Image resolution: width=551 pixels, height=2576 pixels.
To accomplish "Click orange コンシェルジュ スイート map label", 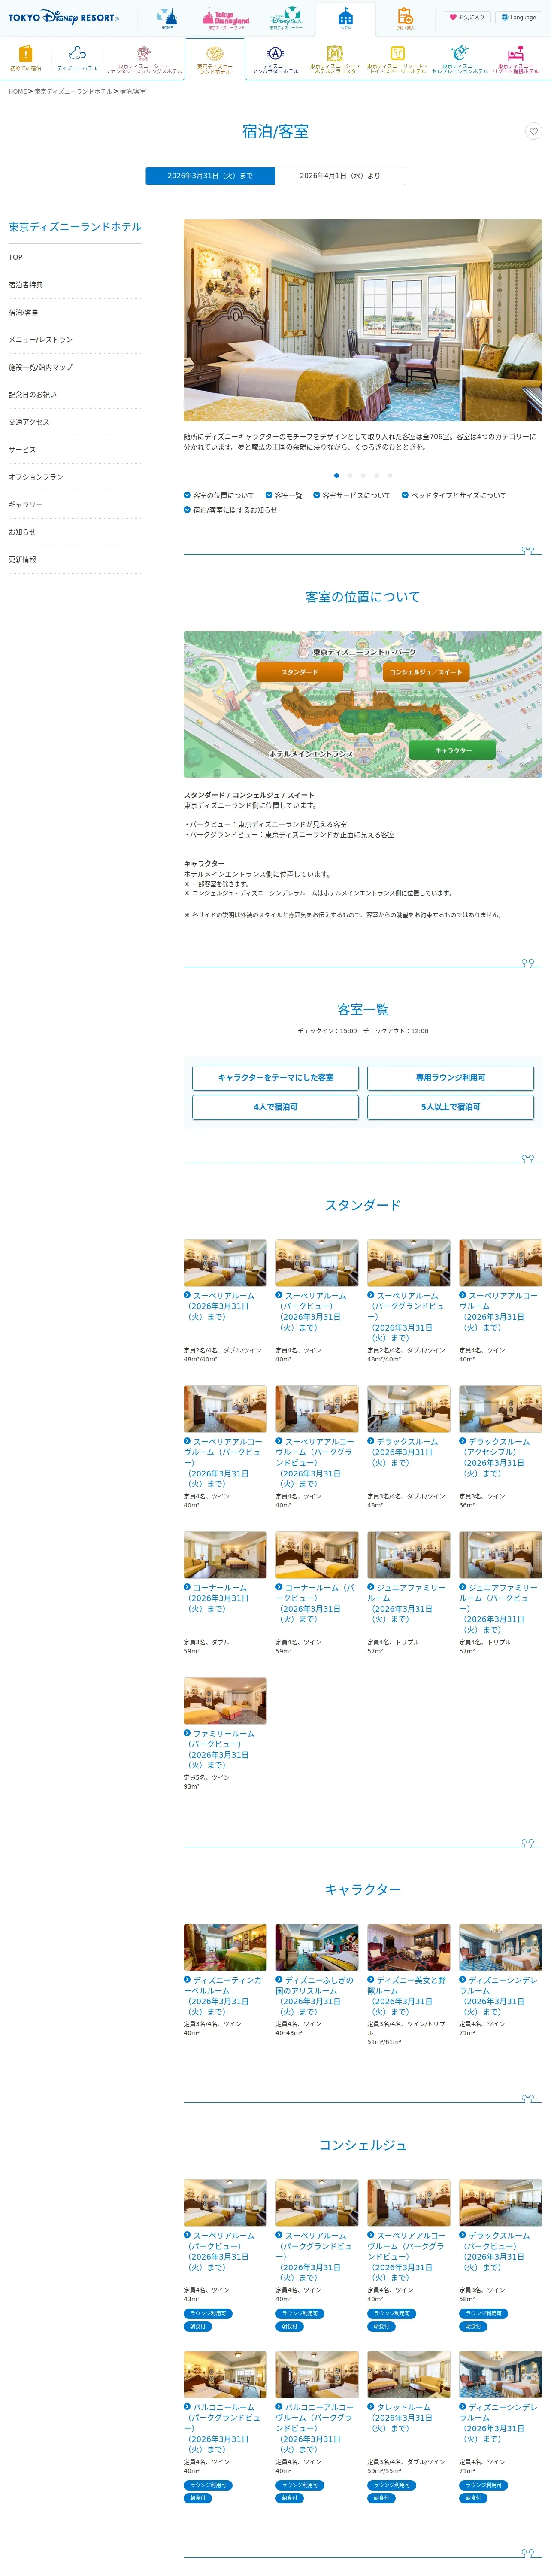I will [x=427, y=672].
